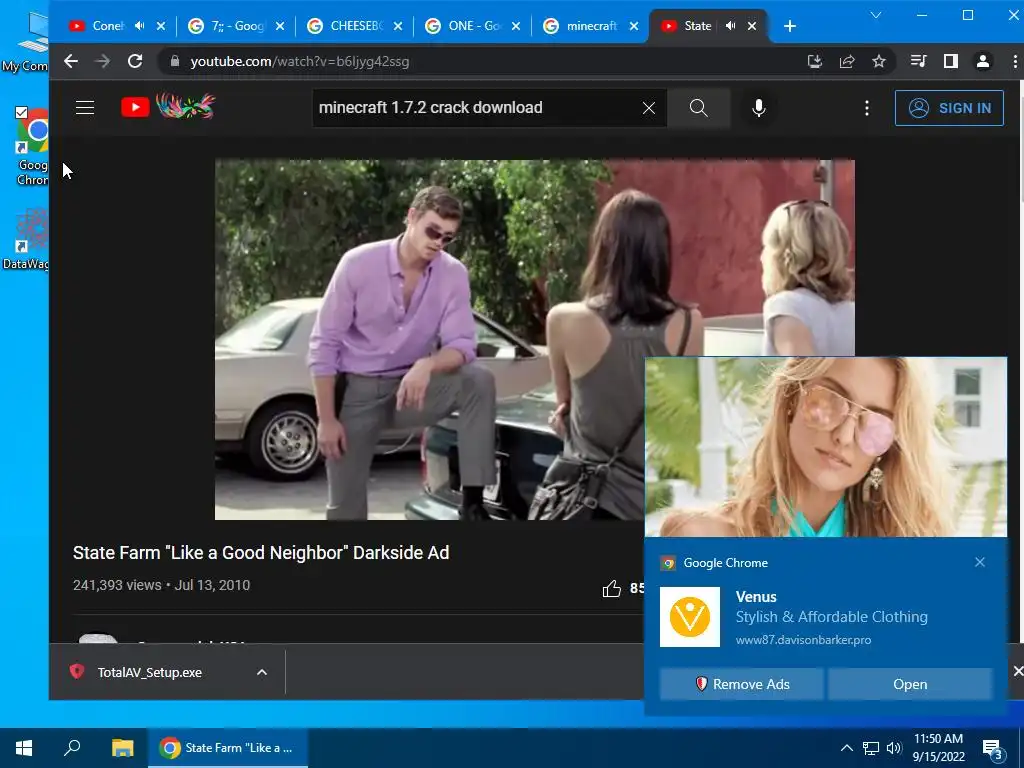Screen dimensions: 1024x768
Task: Click the Venus logo thumbnail
Action: [x=690, y=616]
